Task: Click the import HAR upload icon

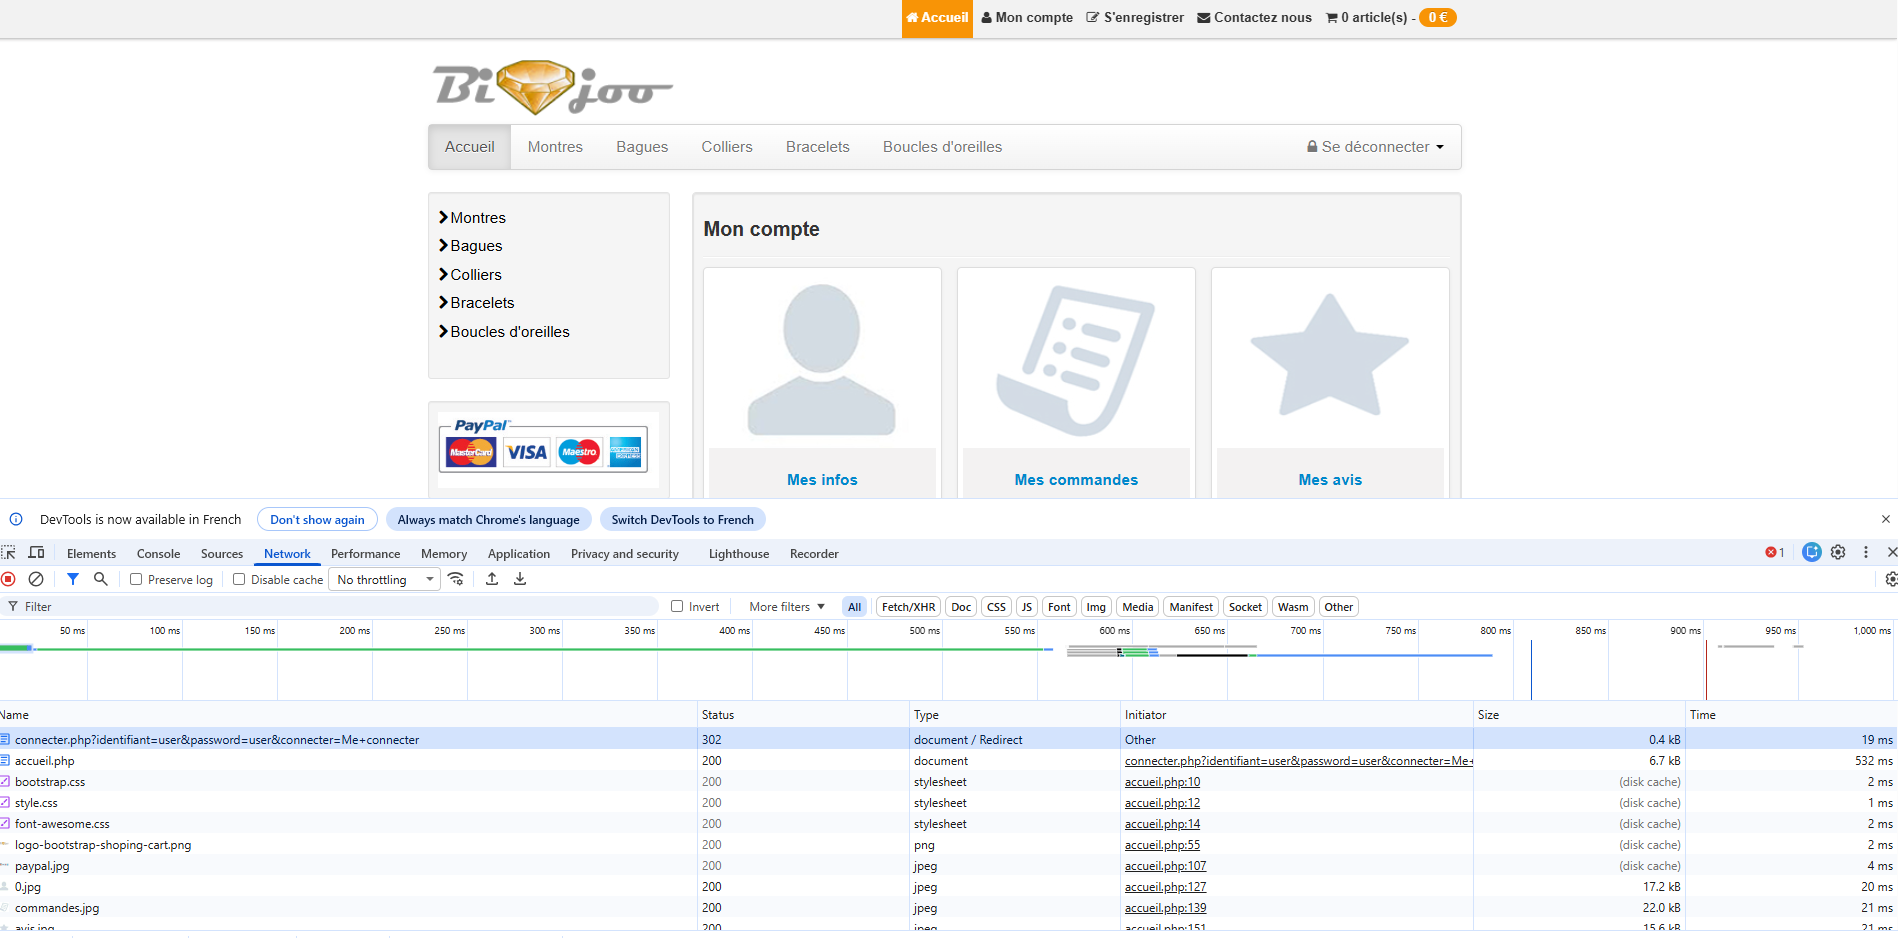Action: click(x=492, y=579)
